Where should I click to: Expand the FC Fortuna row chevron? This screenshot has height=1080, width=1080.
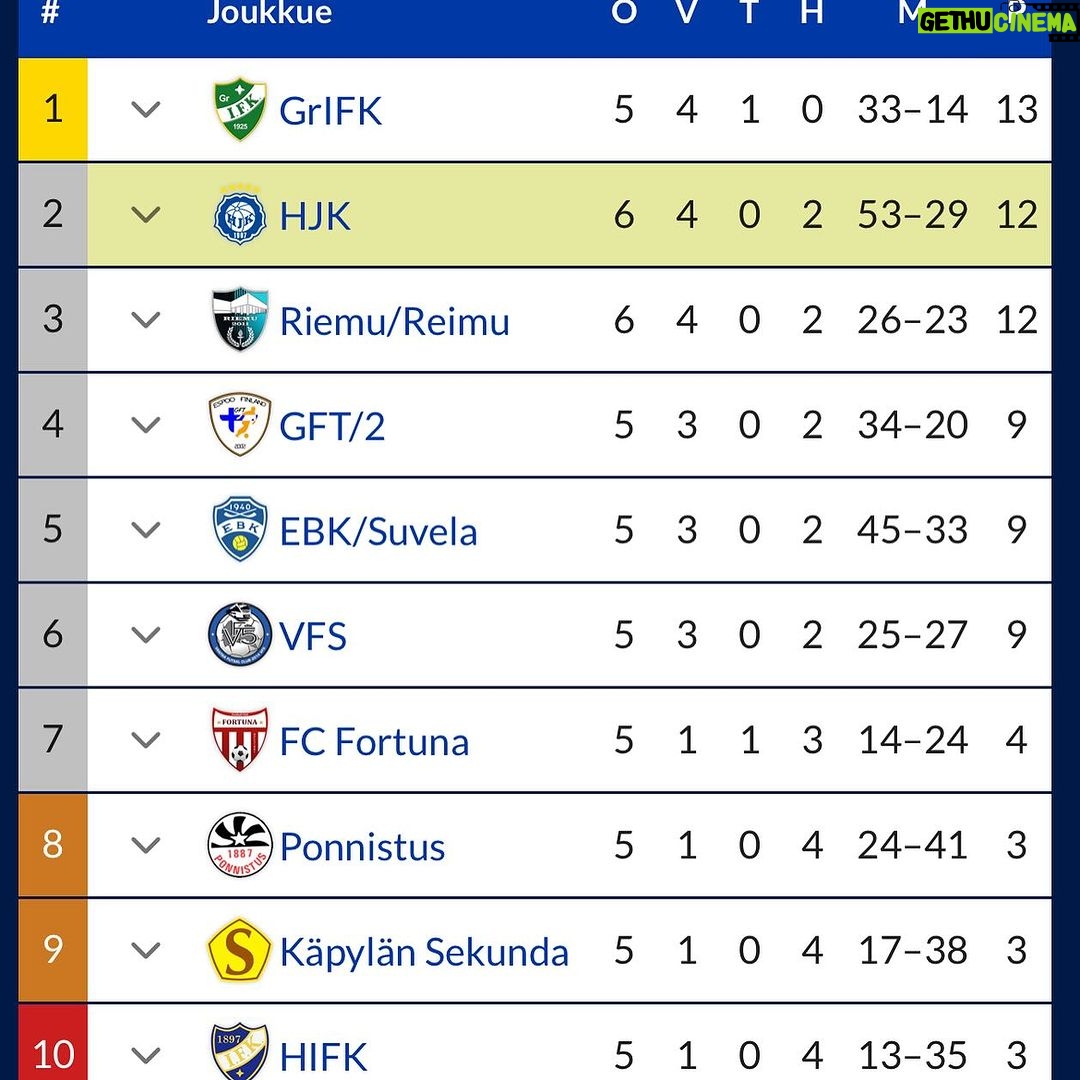[145, 740]
